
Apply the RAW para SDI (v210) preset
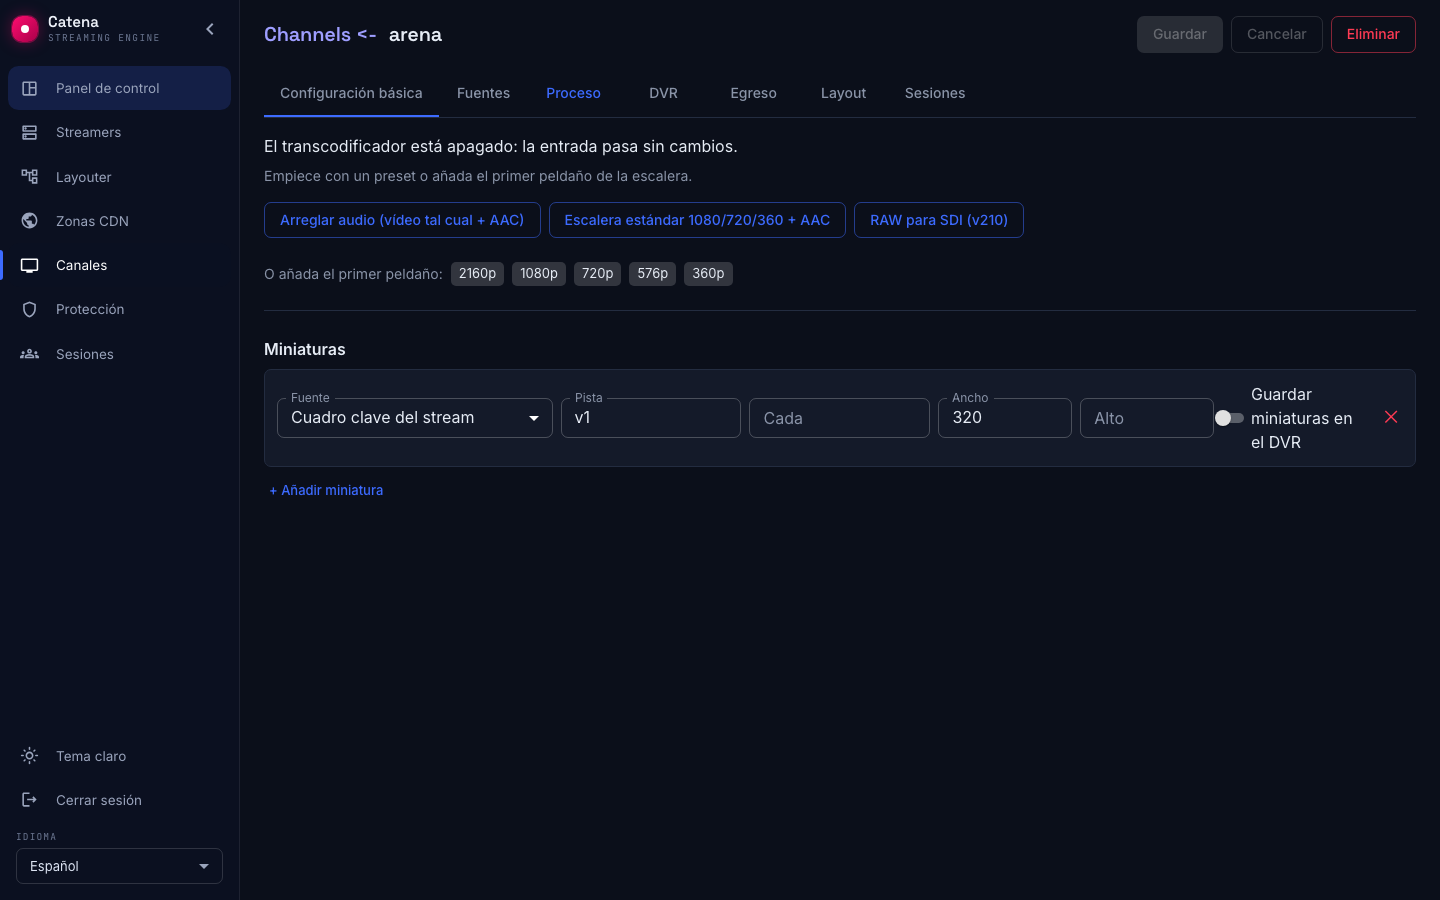[x=939, y=220]
